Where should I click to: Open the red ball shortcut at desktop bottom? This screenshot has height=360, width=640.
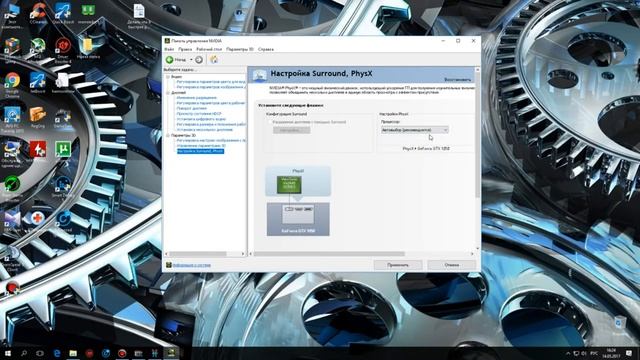coord(13,288)
